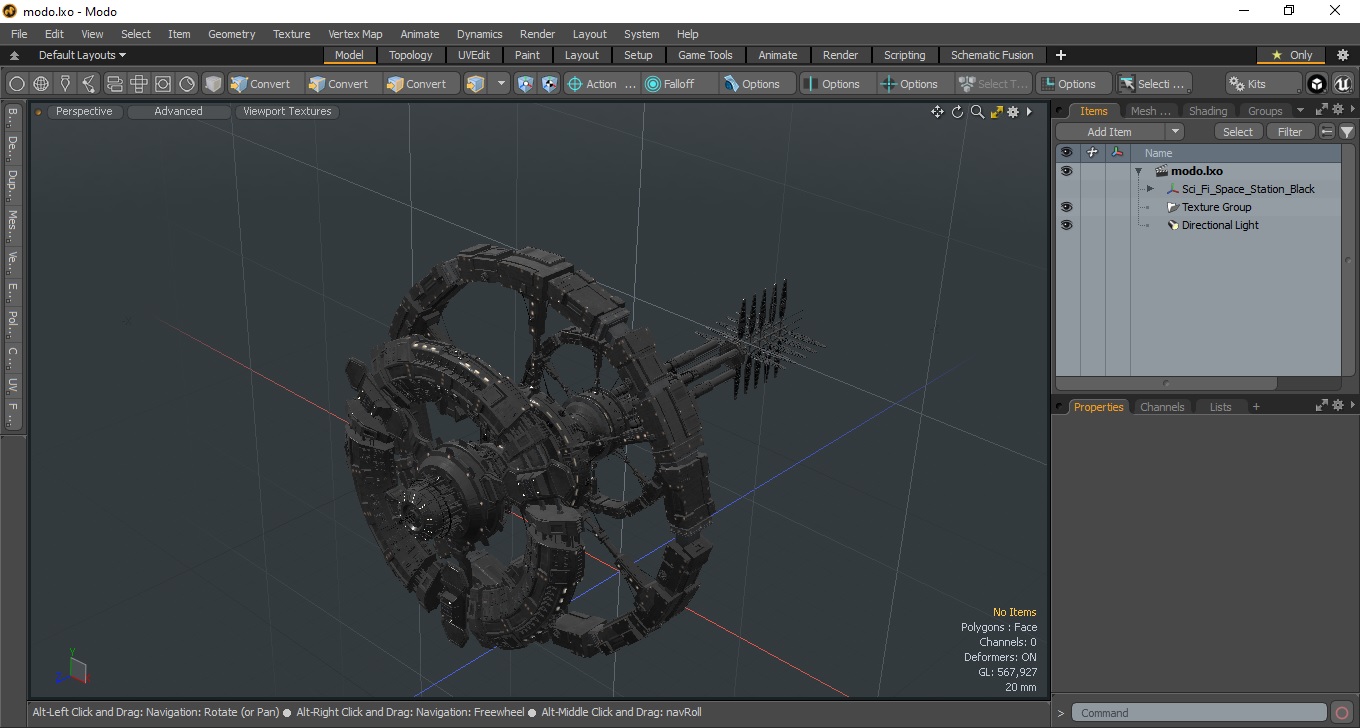Click the first shield-shaped toolbar icon
This screenshot has height=728, width=1360.
[525, 84]
